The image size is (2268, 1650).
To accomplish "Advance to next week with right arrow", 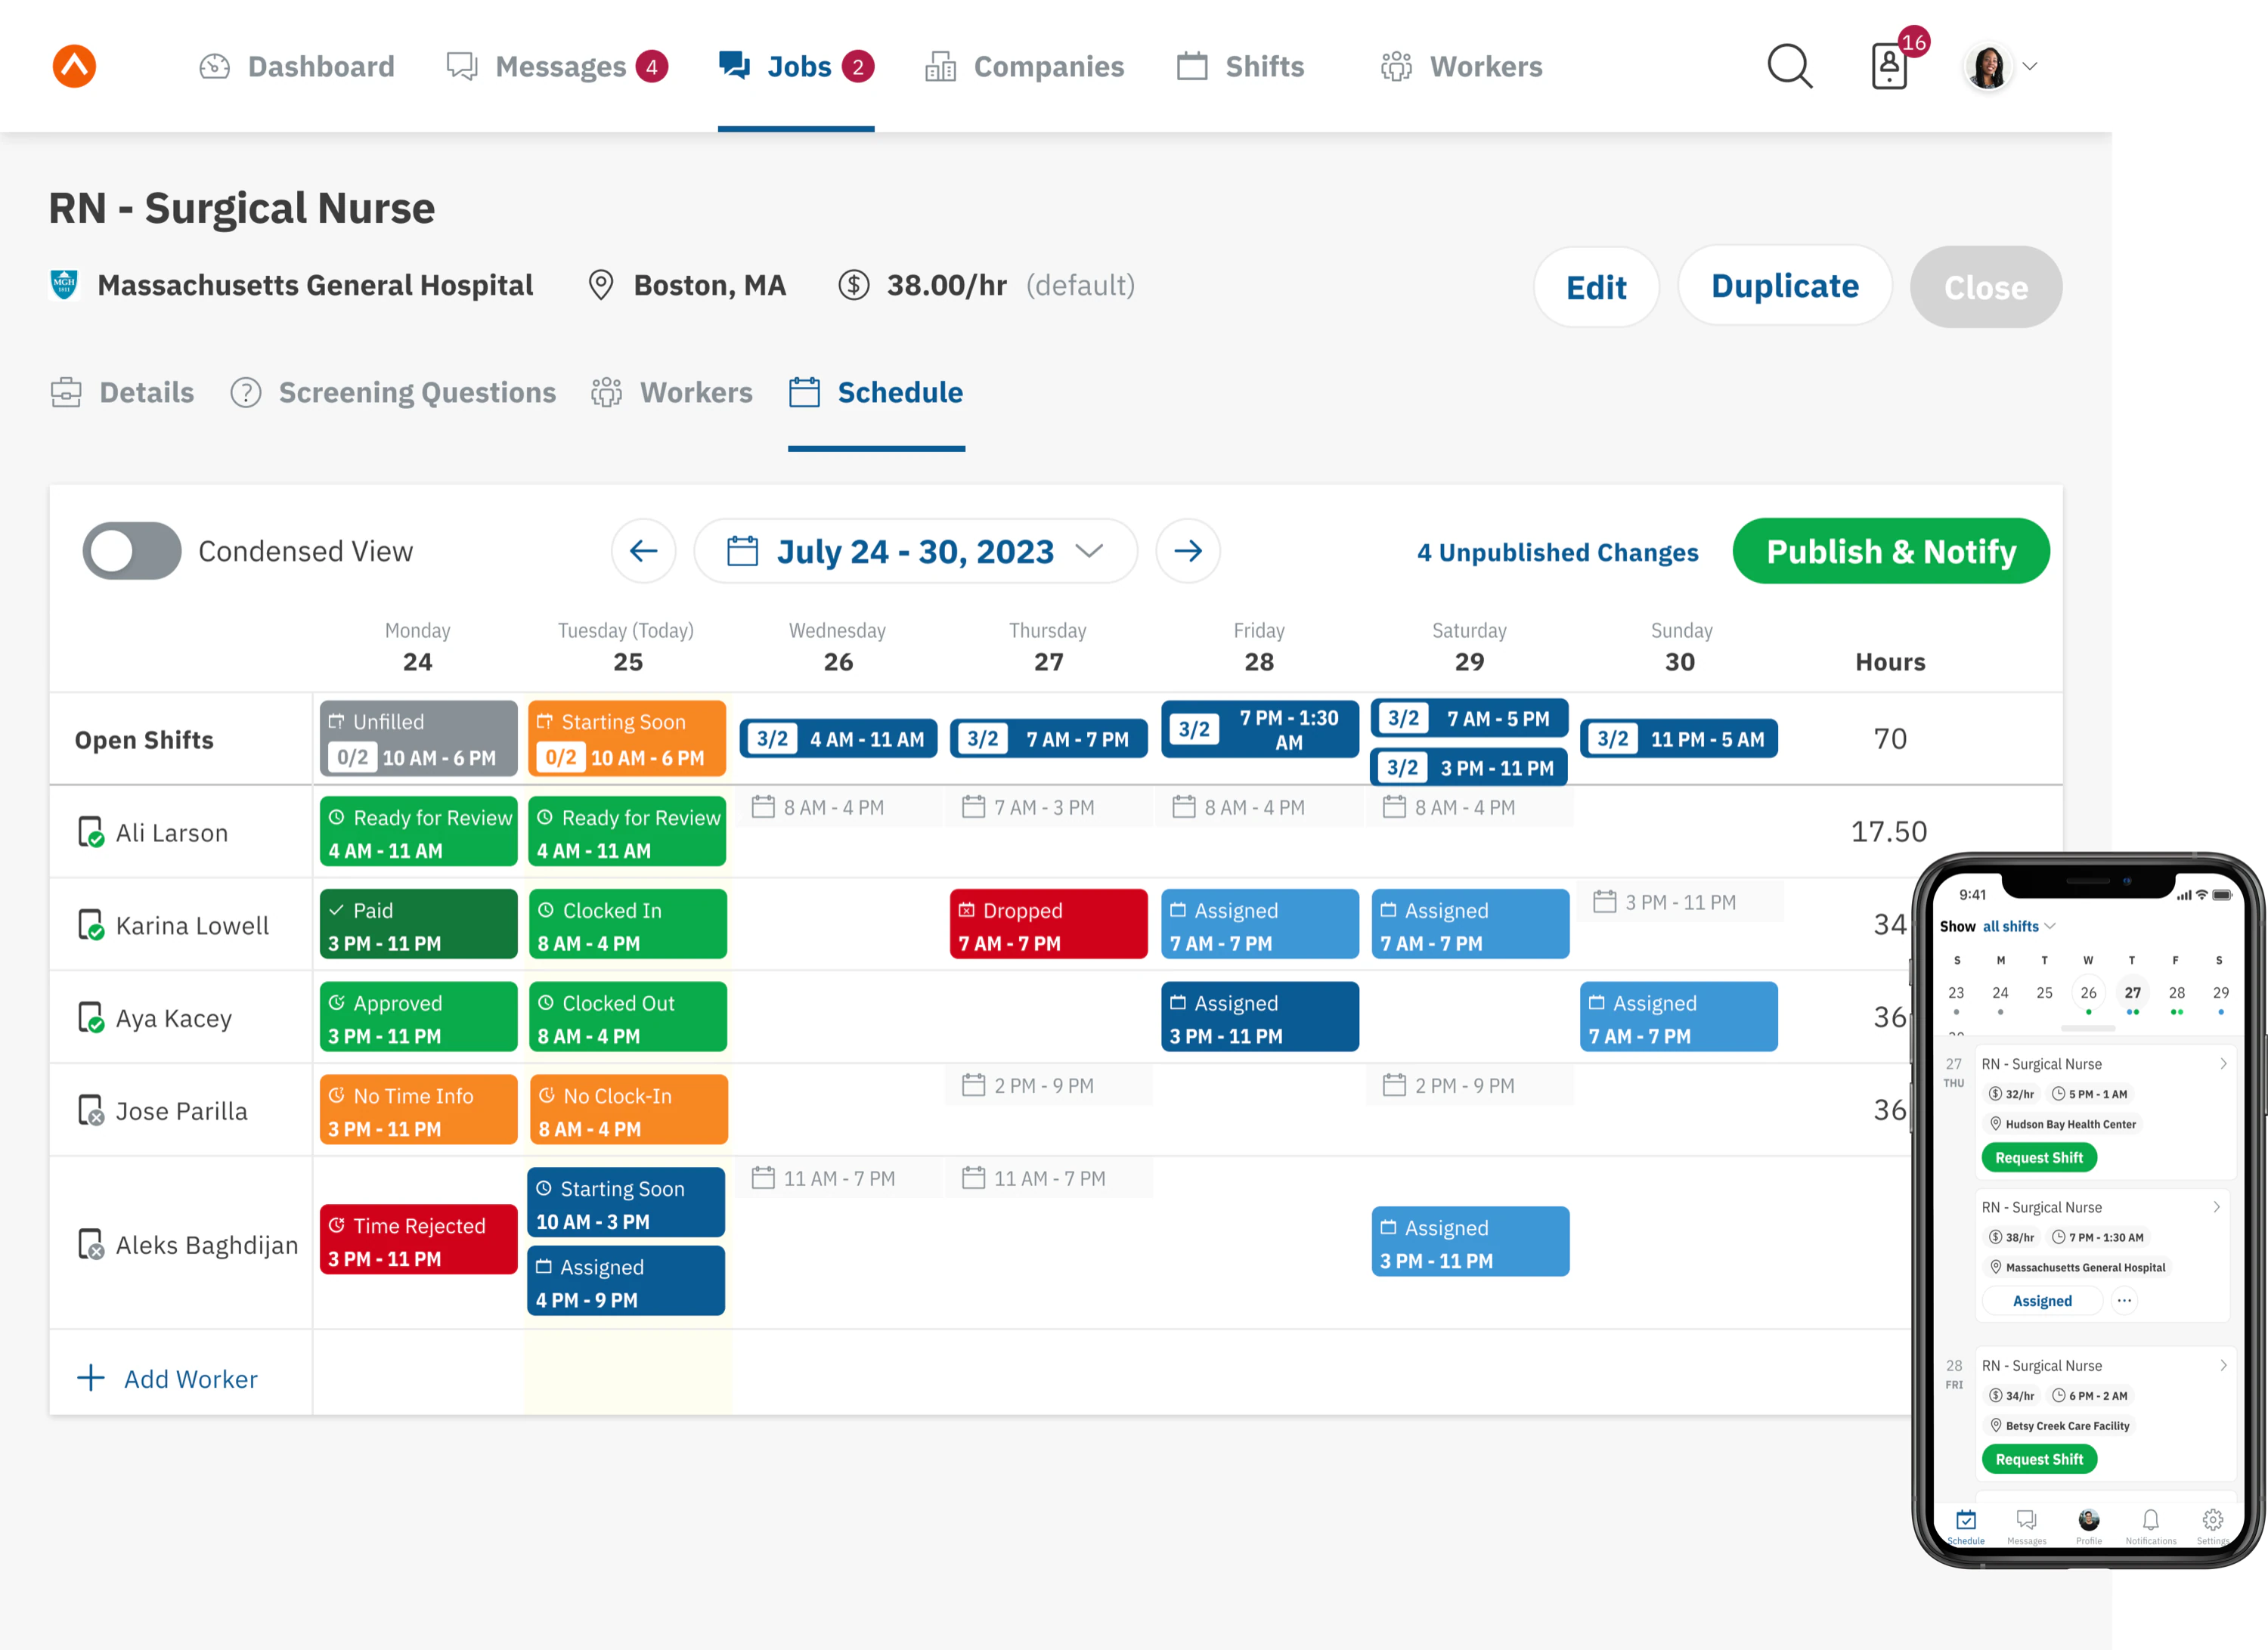I will 1187,551.
